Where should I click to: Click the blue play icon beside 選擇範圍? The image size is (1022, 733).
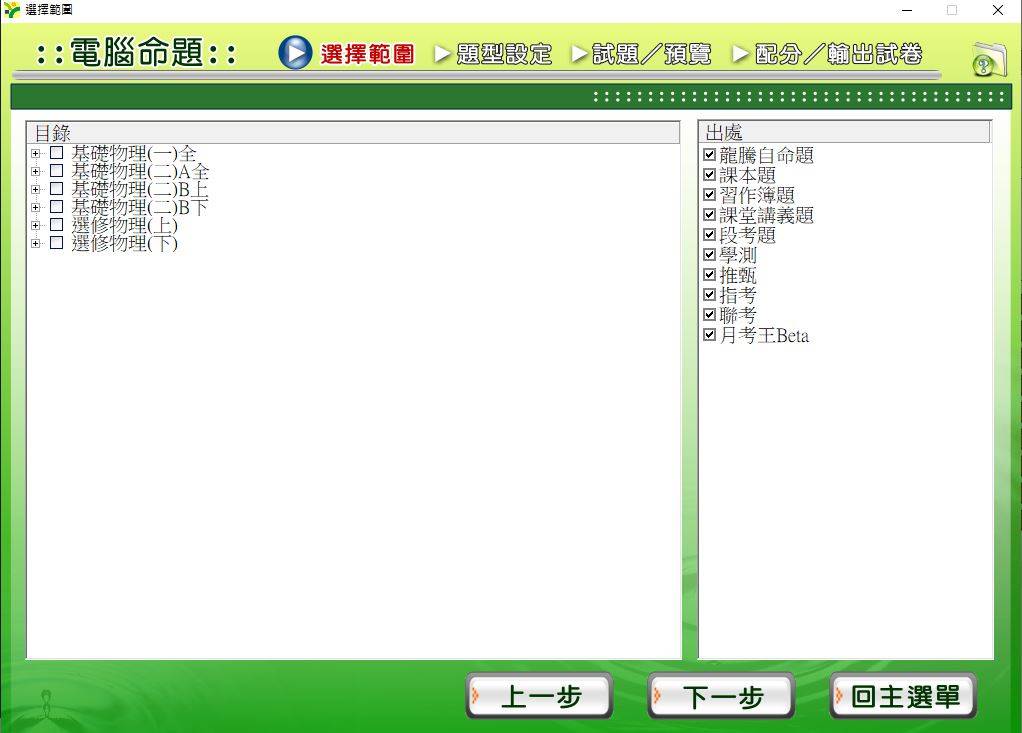tap(295, 53)
